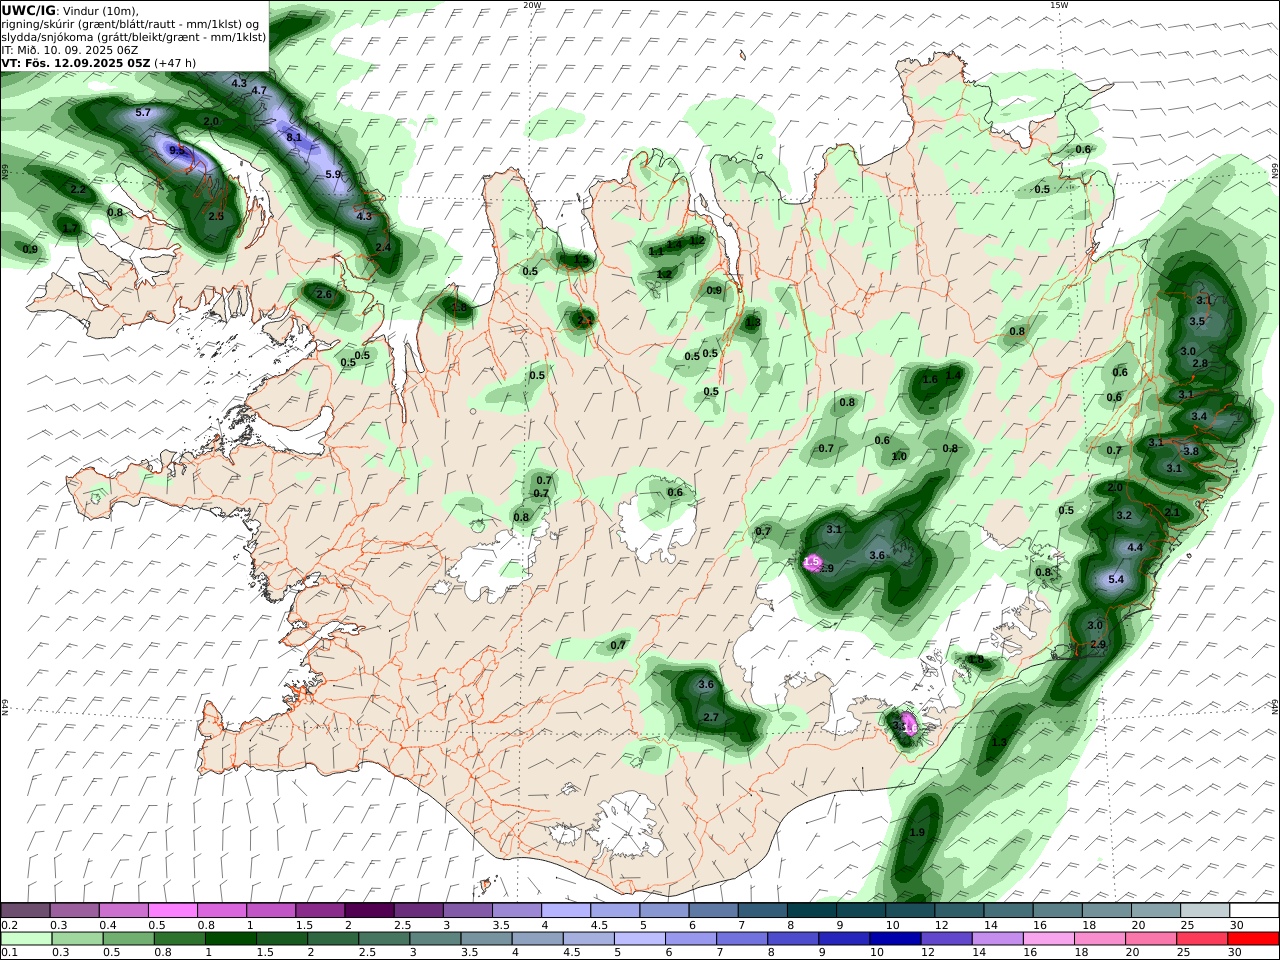1280x960 pixels.
Task: Pick the darkest green swatch between 1 and 1.5
Action: [x=230, y=939]
